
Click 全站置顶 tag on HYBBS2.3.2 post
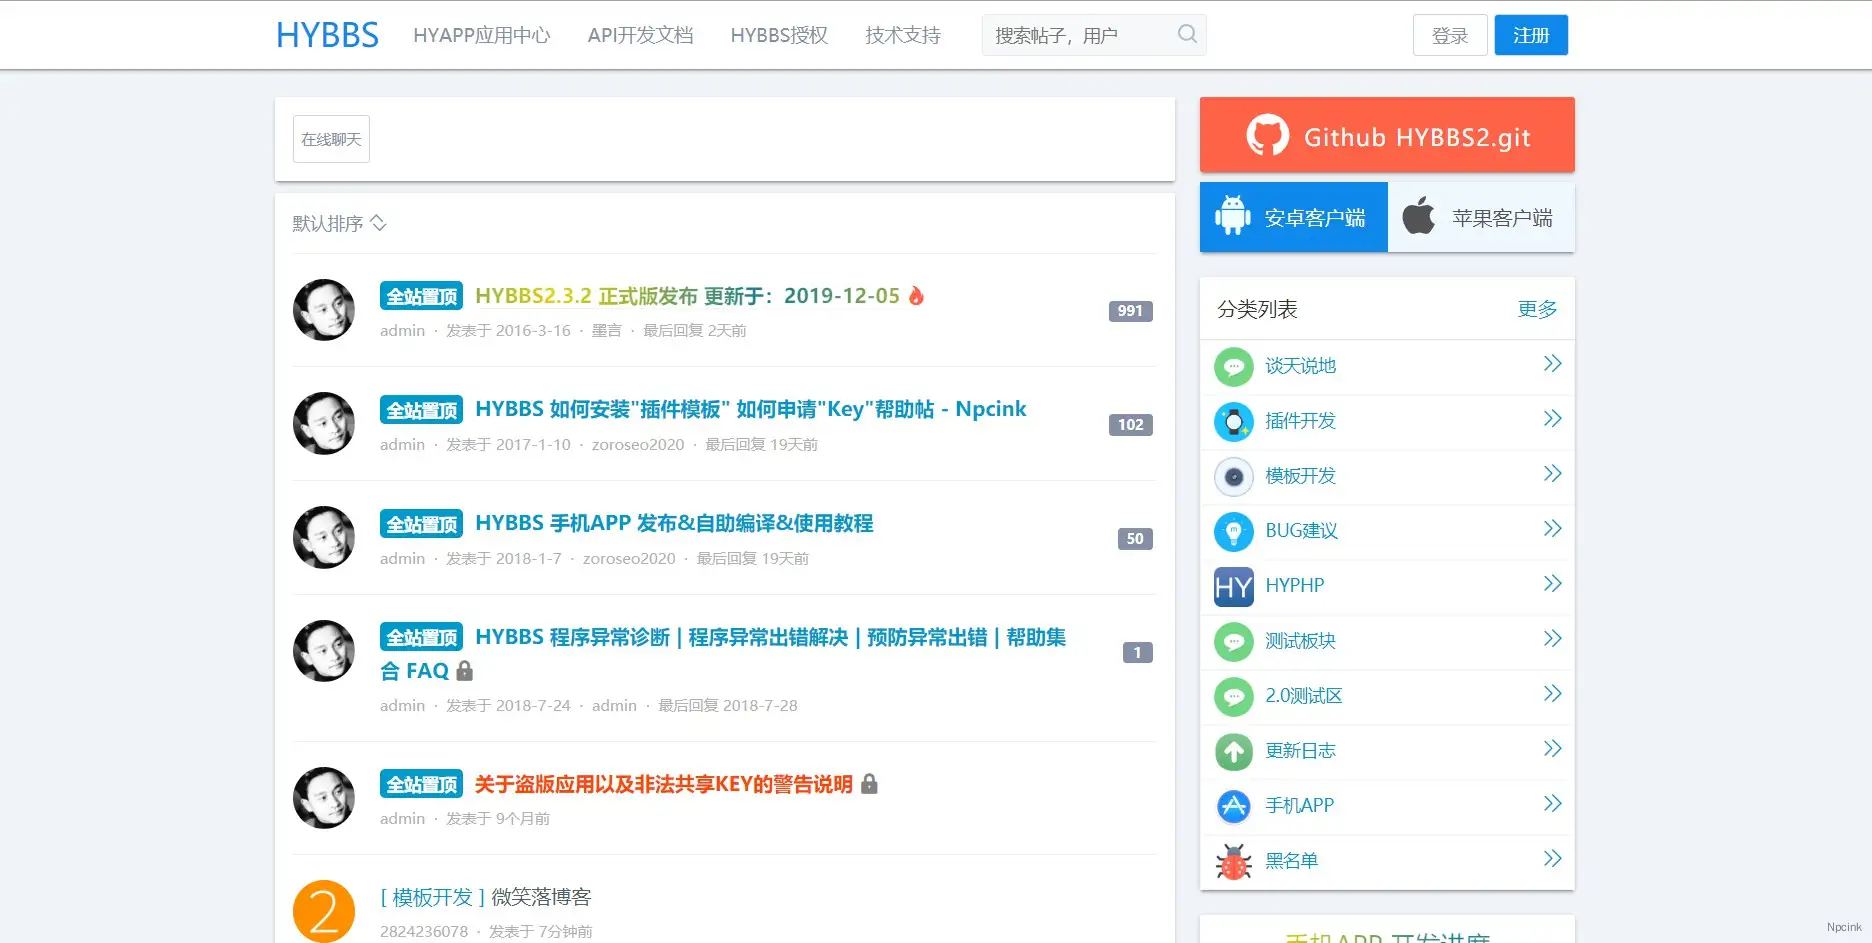coord(421,296)
